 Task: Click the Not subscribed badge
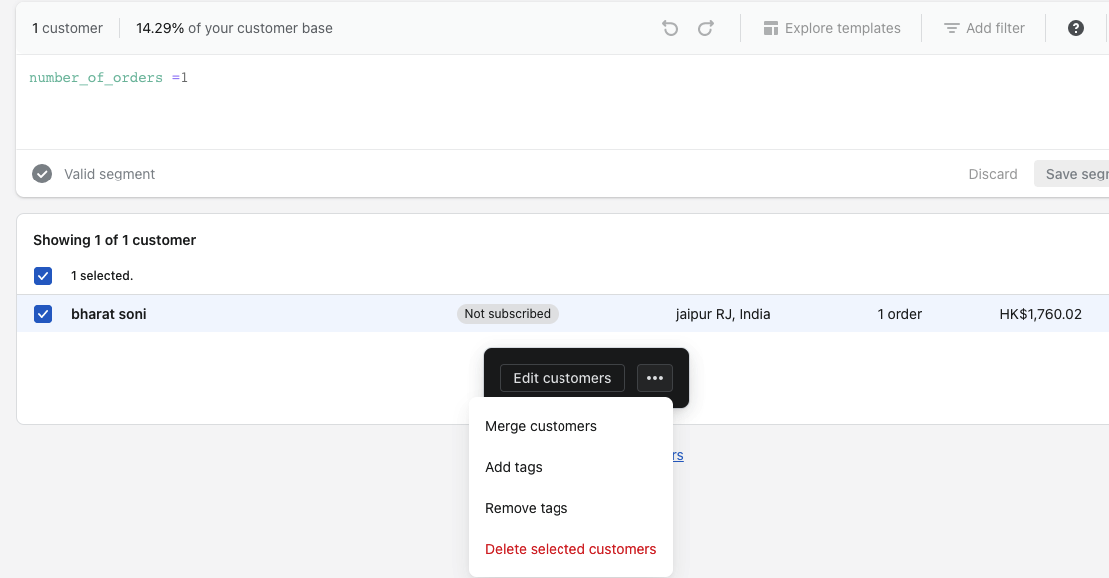[508, 314]
